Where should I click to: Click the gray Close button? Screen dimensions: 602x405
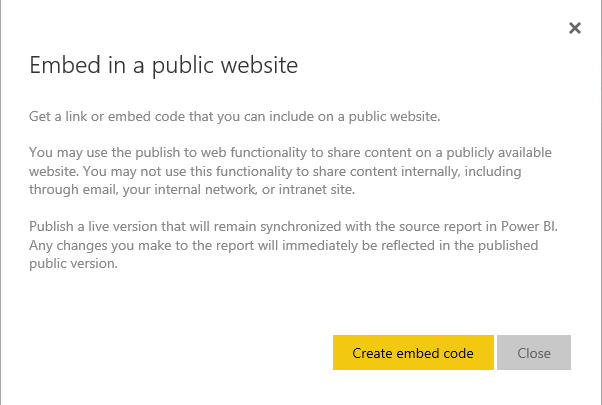[x=534, y=352]
